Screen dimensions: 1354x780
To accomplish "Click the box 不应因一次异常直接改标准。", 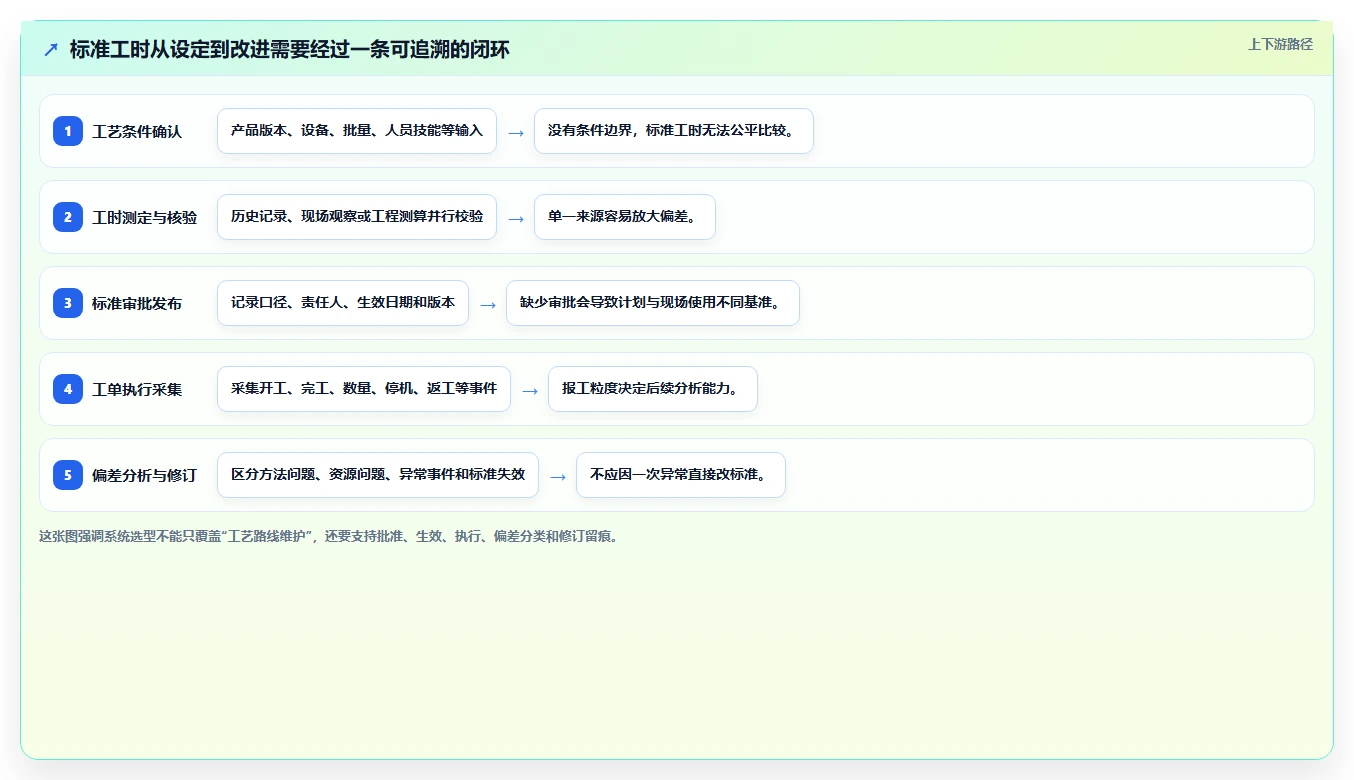I will (681, 475).
